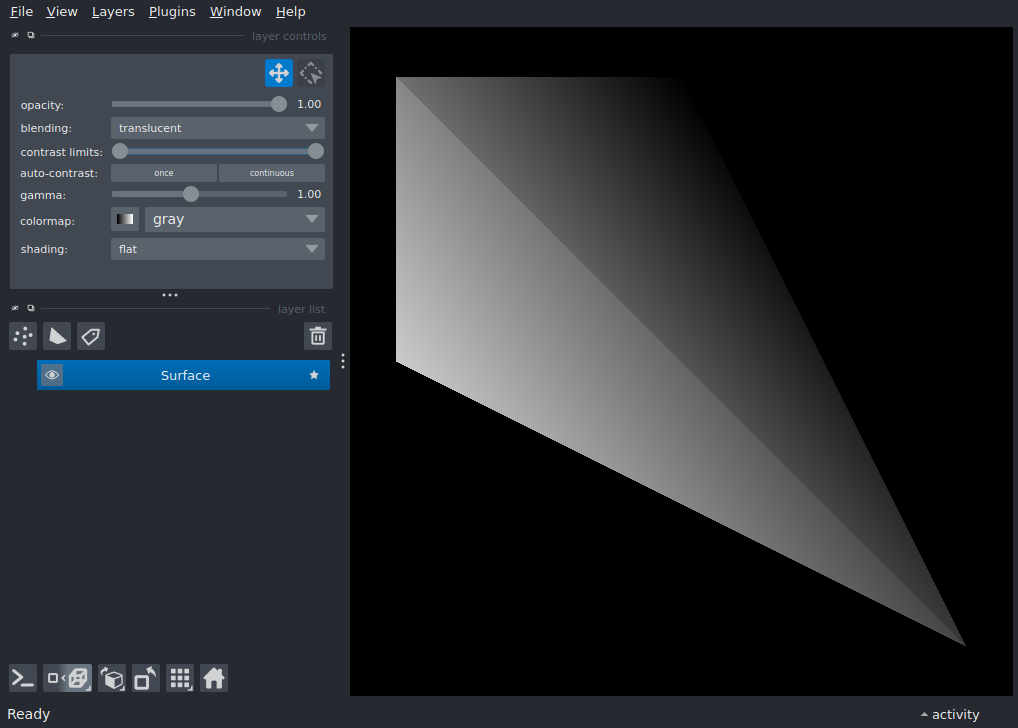Reset view with the home icon

(214, 679)
